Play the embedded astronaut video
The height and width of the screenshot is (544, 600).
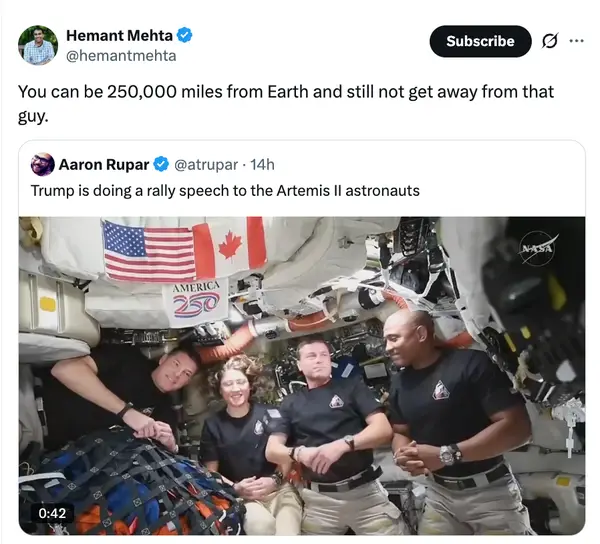click(x=302, y=375)
